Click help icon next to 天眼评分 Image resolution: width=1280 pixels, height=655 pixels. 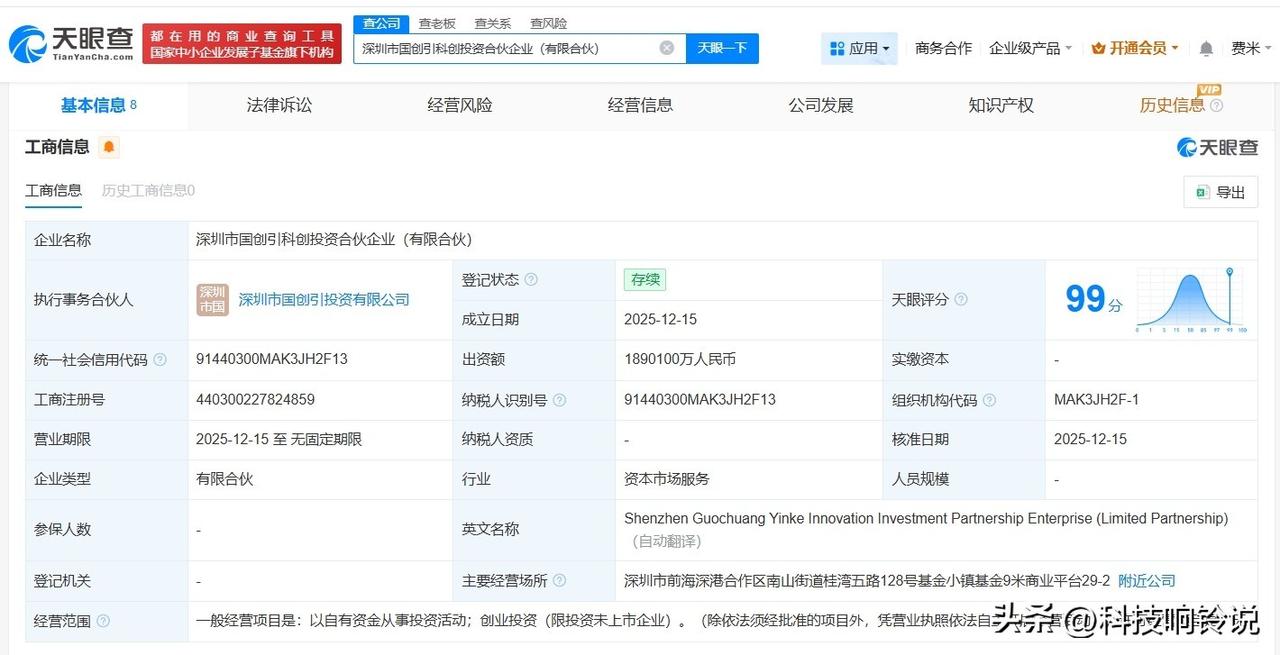point(961,300)
